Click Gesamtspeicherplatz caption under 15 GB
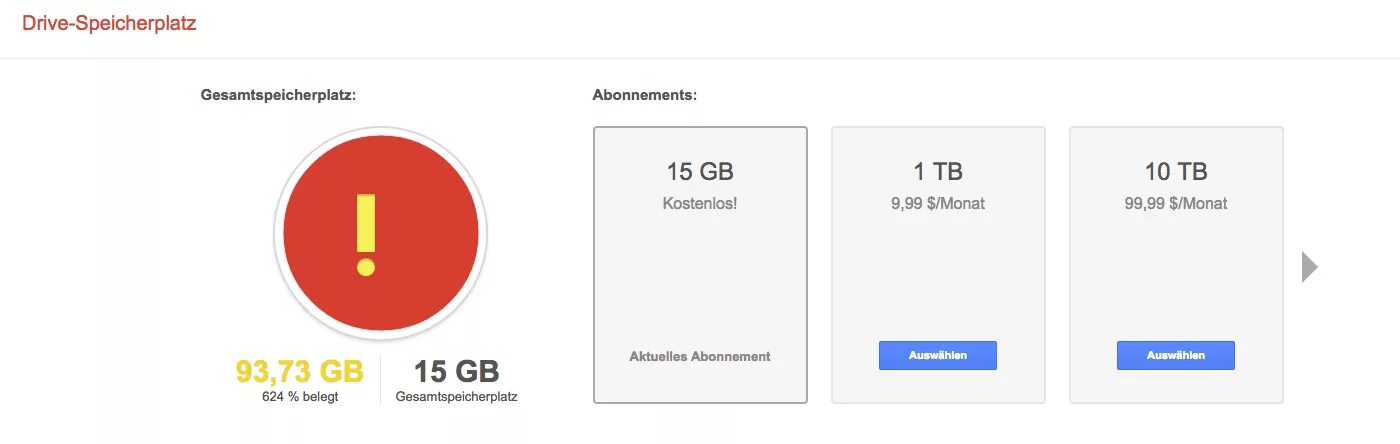This screenshot has width=1400, height=444. tap(456, 397)
